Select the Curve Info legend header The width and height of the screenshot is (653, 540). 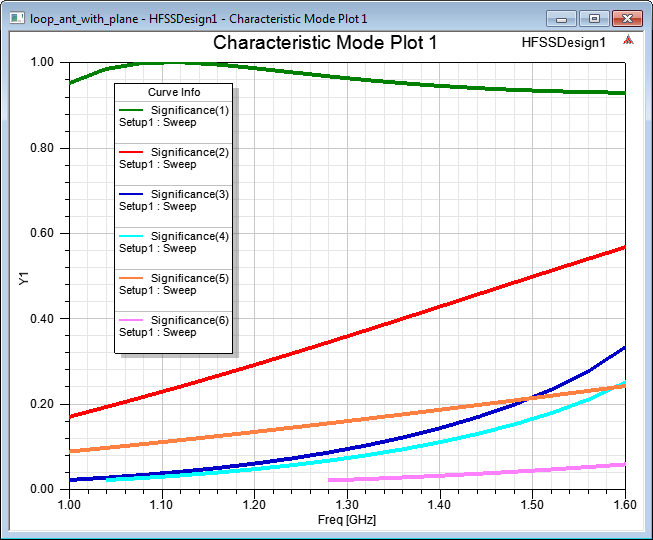pyautogui.click(x=174, y=92)
